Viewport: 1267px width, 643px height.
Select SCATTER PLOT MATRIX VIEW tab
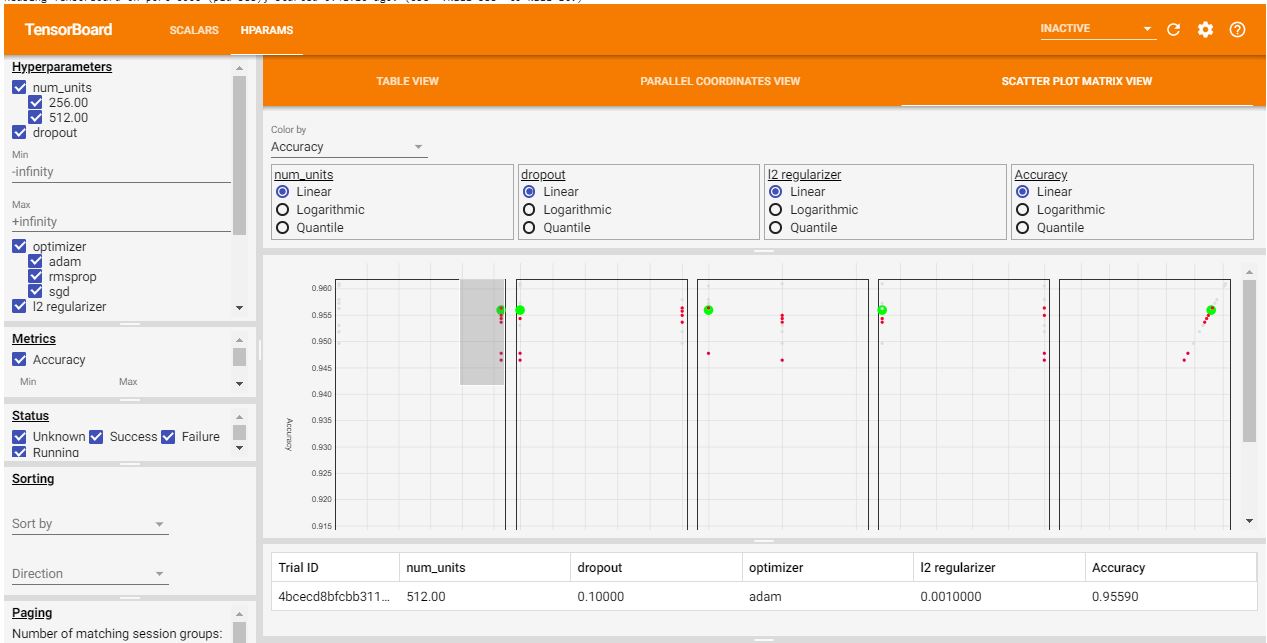(1077, 81)
